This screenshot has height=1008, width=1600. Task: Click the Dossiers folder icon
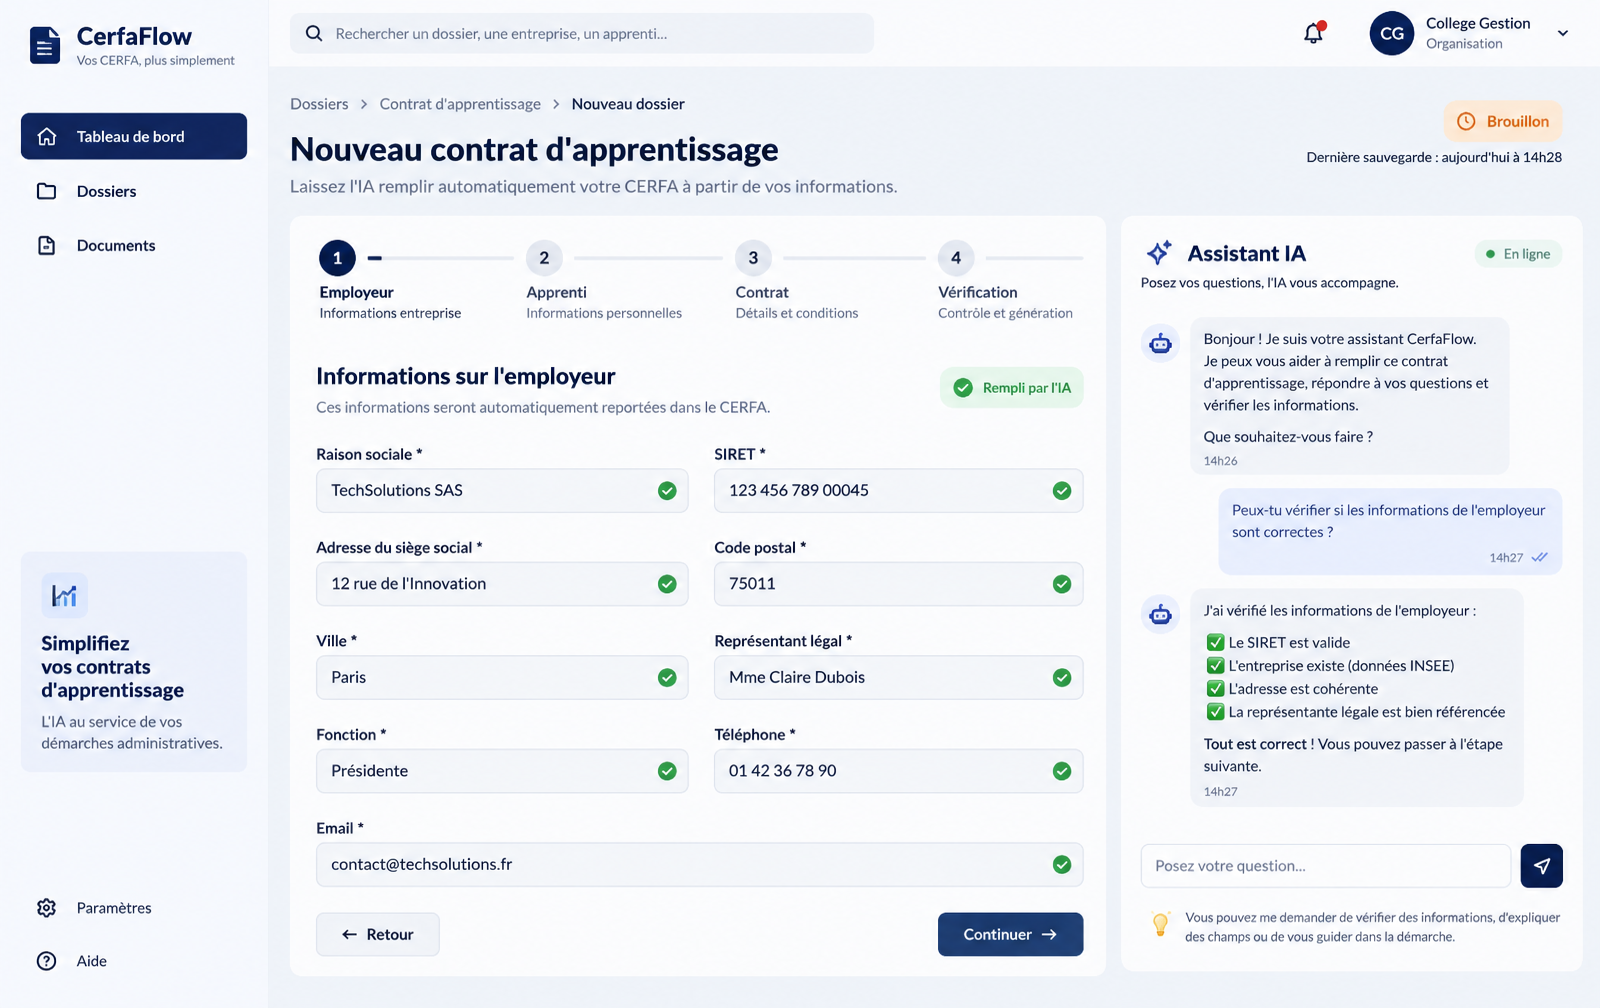pyautogui.click(x=47, y=191)
